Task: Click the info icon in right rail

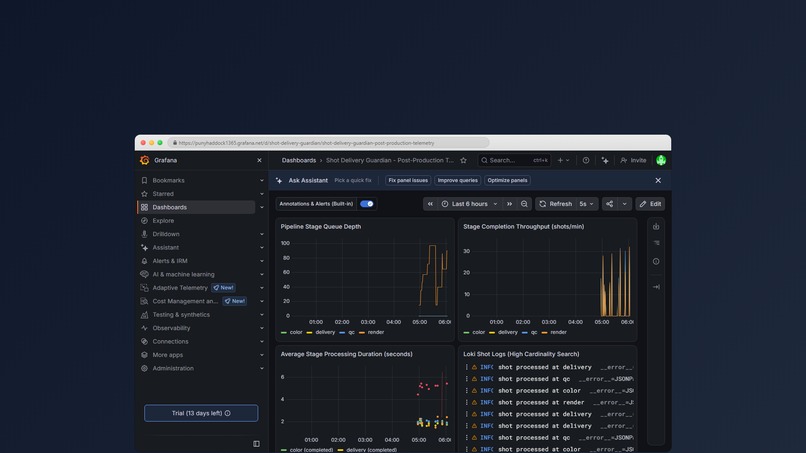Action: 656,261
